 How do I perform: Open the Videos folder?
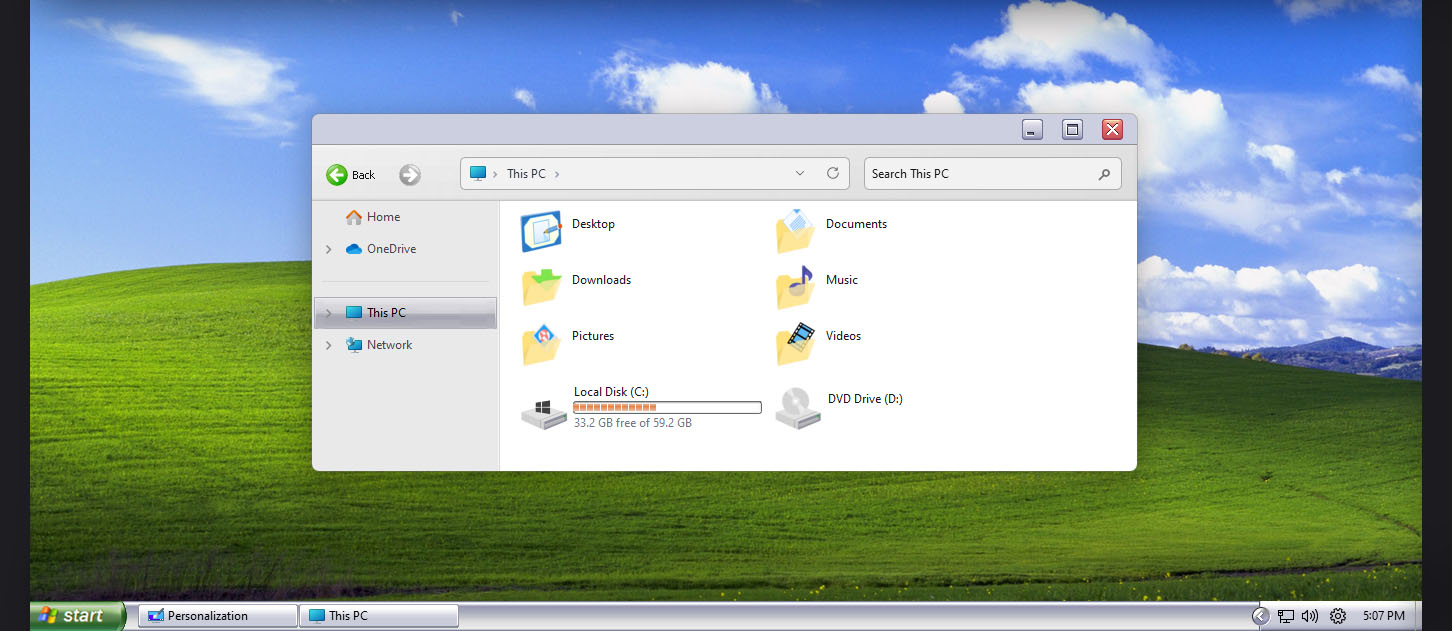click(x=795, y=343)
